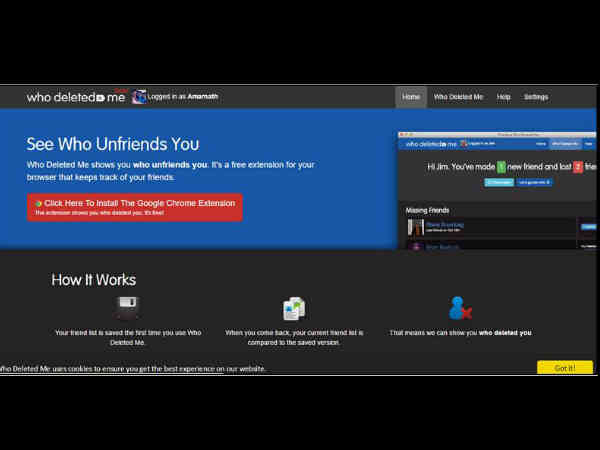This screenshot has width=600, height=450.
Task: Open the Settings nav item
Action: pyautogui.click(x=536, y=97)
